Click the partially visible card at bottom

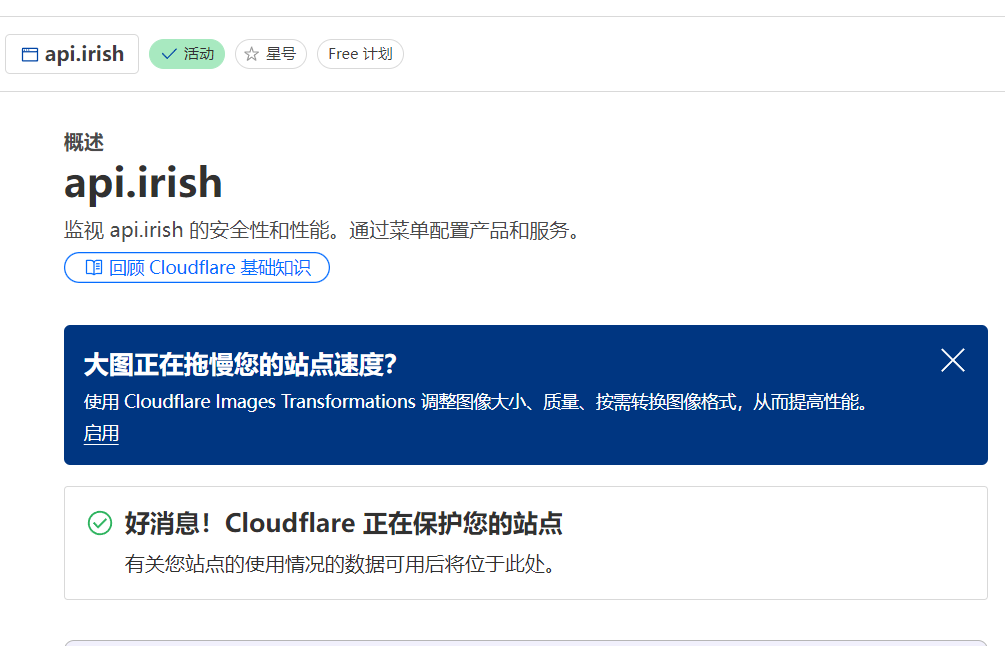(526, 643)
